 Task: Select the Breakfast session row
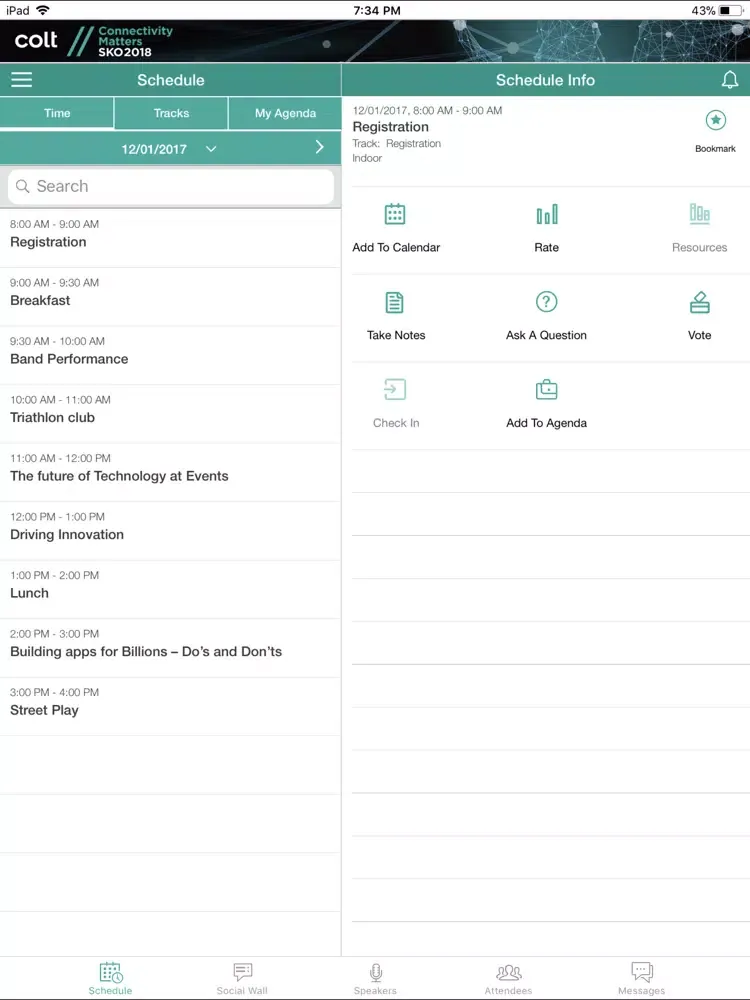pos(170,297)
